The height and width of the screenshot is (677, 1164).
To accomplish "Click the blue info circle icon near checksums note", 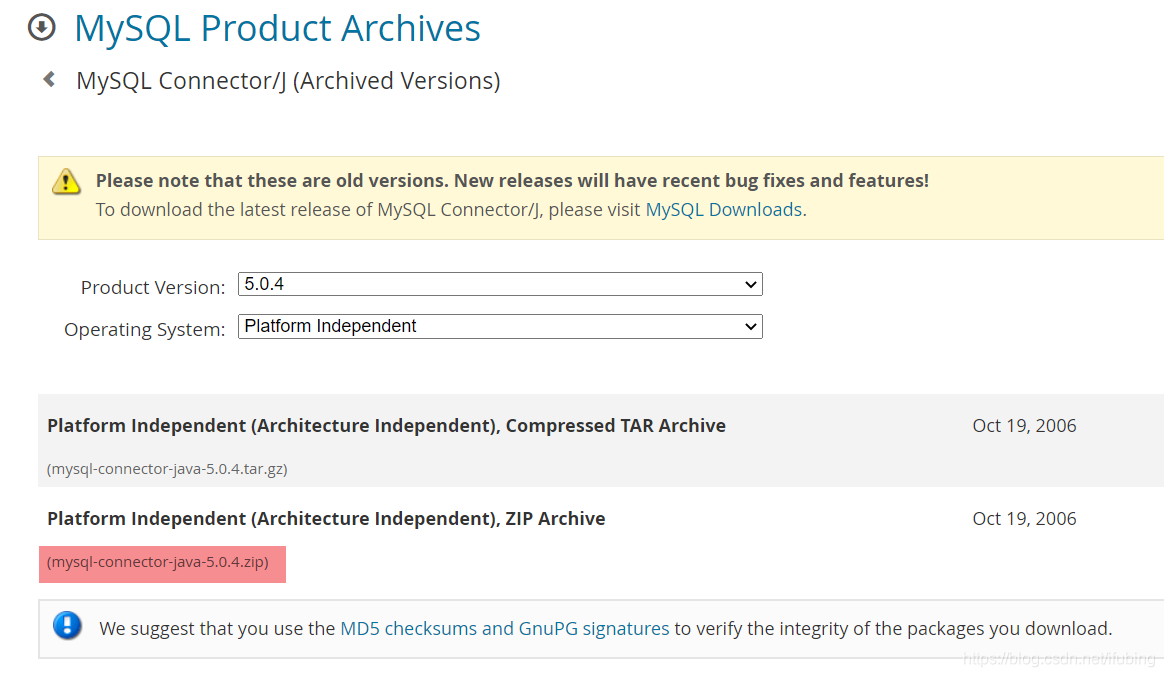I will (67, 628).
